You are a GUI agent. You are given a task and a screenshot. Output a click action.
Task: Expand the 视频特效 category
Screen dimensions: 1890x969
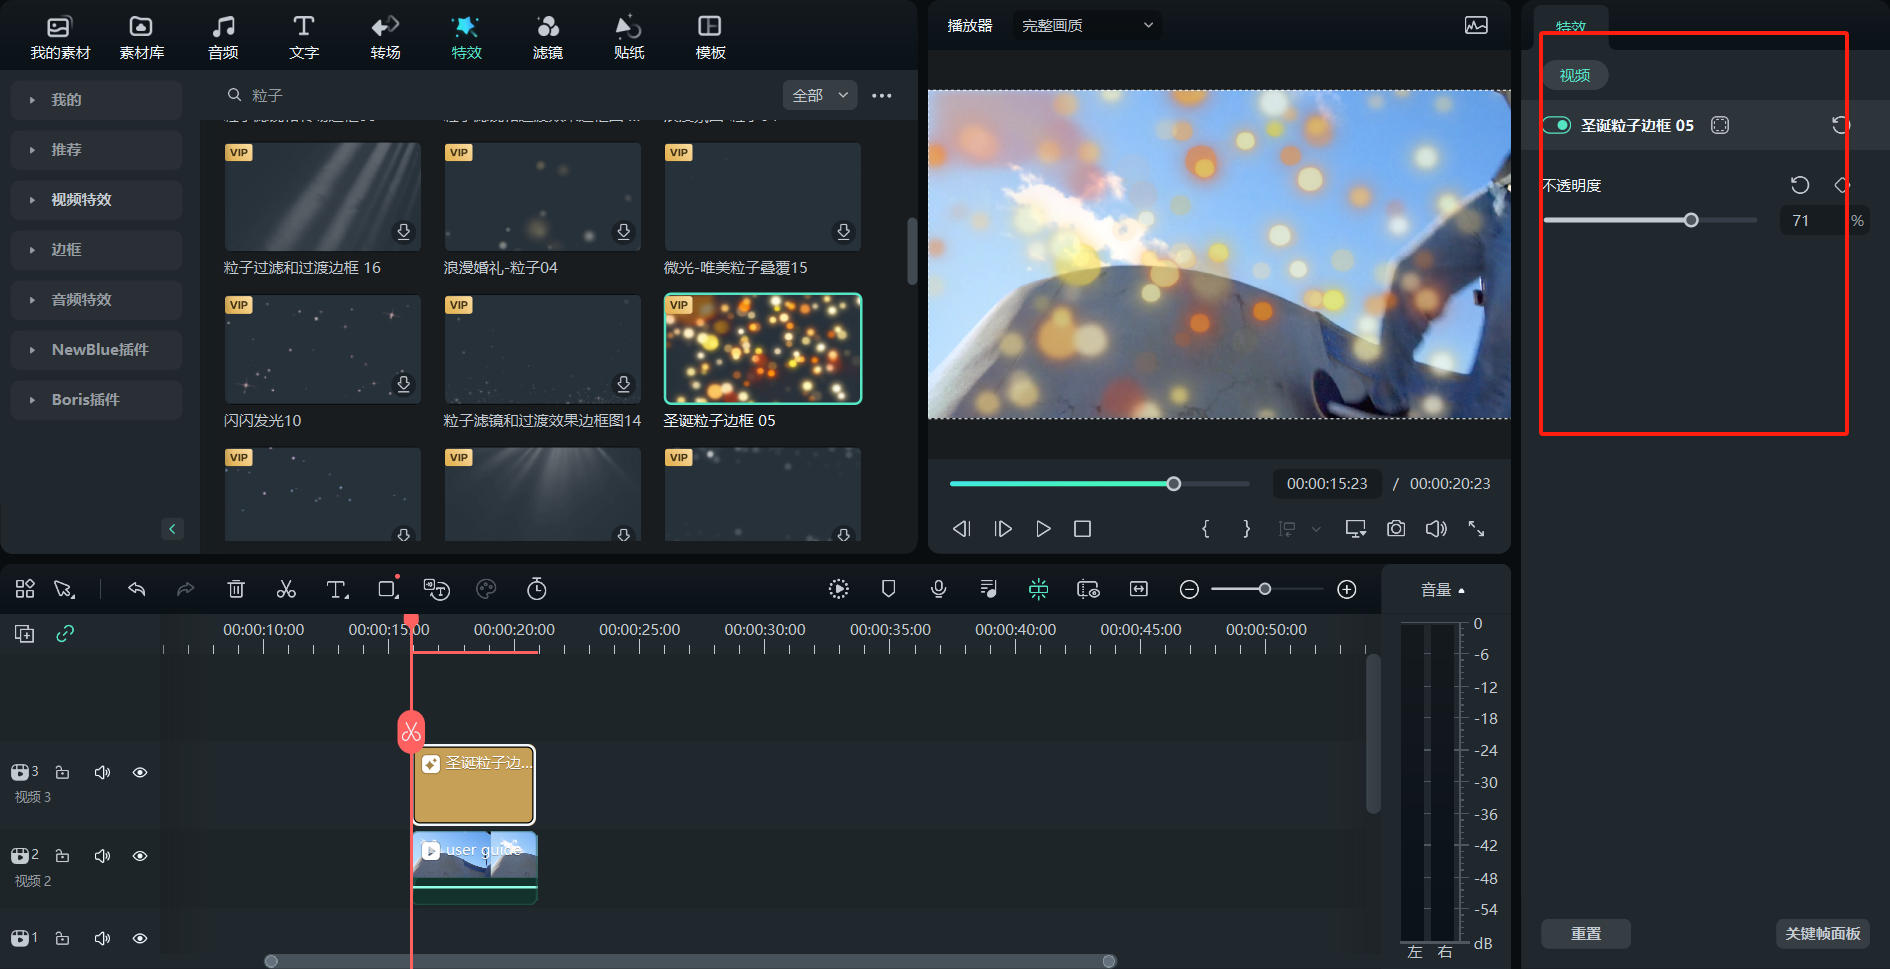pyautogui.click(x=81, y=200)
